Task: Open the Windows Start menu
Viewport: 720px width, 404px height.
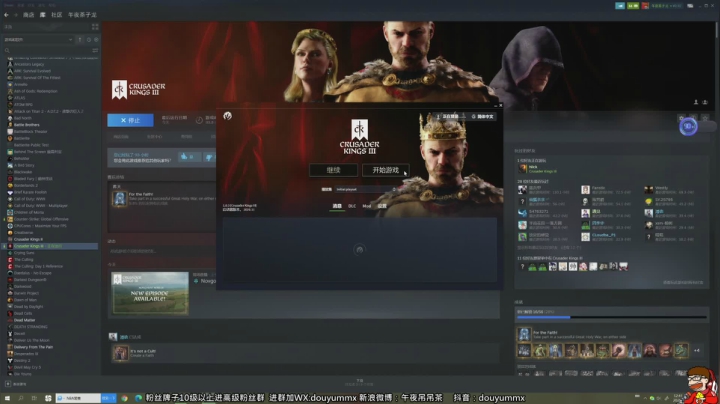Action: 7,398
